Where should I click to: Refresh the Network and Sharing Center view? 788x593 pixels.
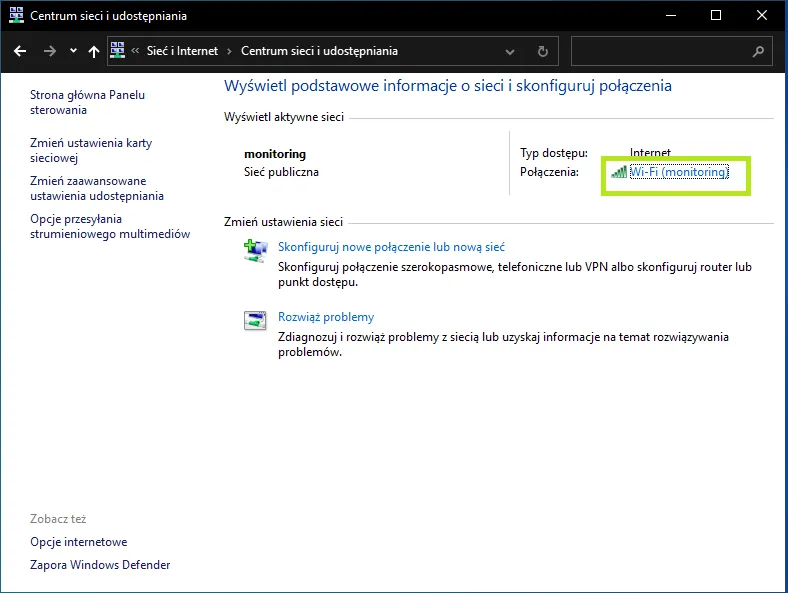pos(543,51)
